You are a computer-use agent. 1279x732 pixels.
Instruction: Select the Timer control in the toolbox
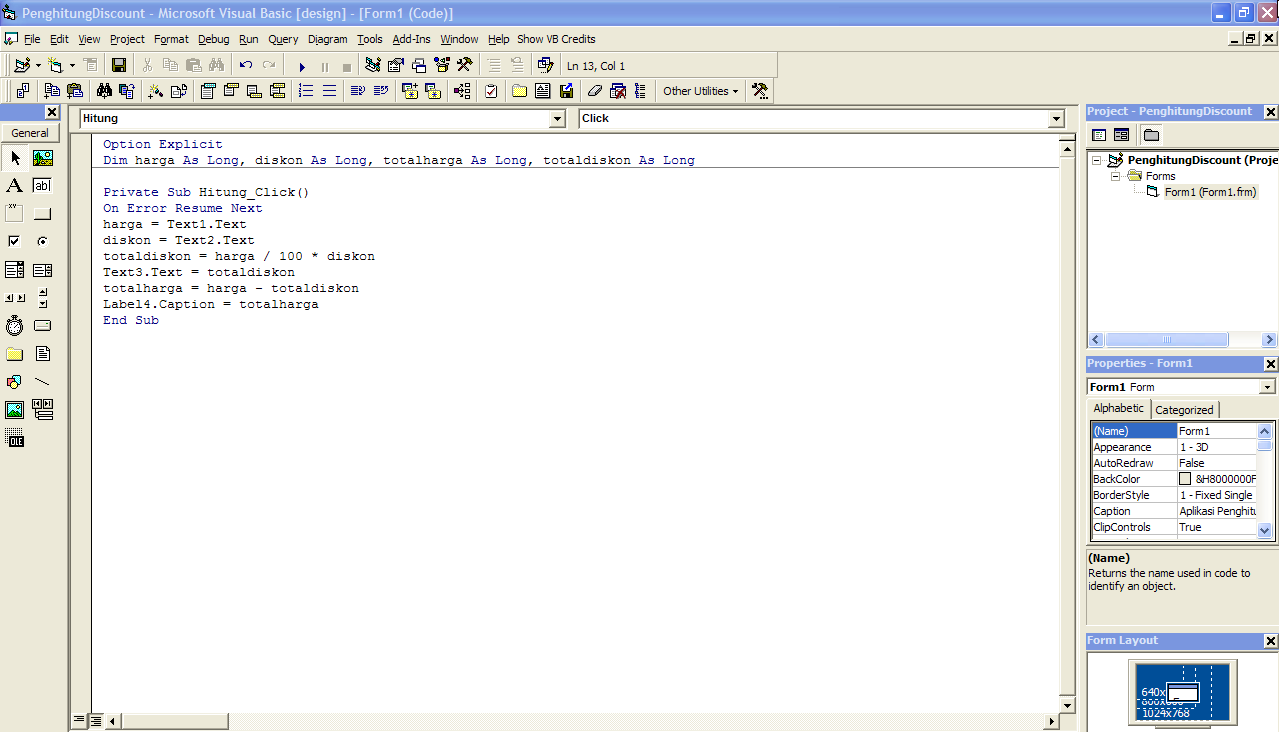15,325
